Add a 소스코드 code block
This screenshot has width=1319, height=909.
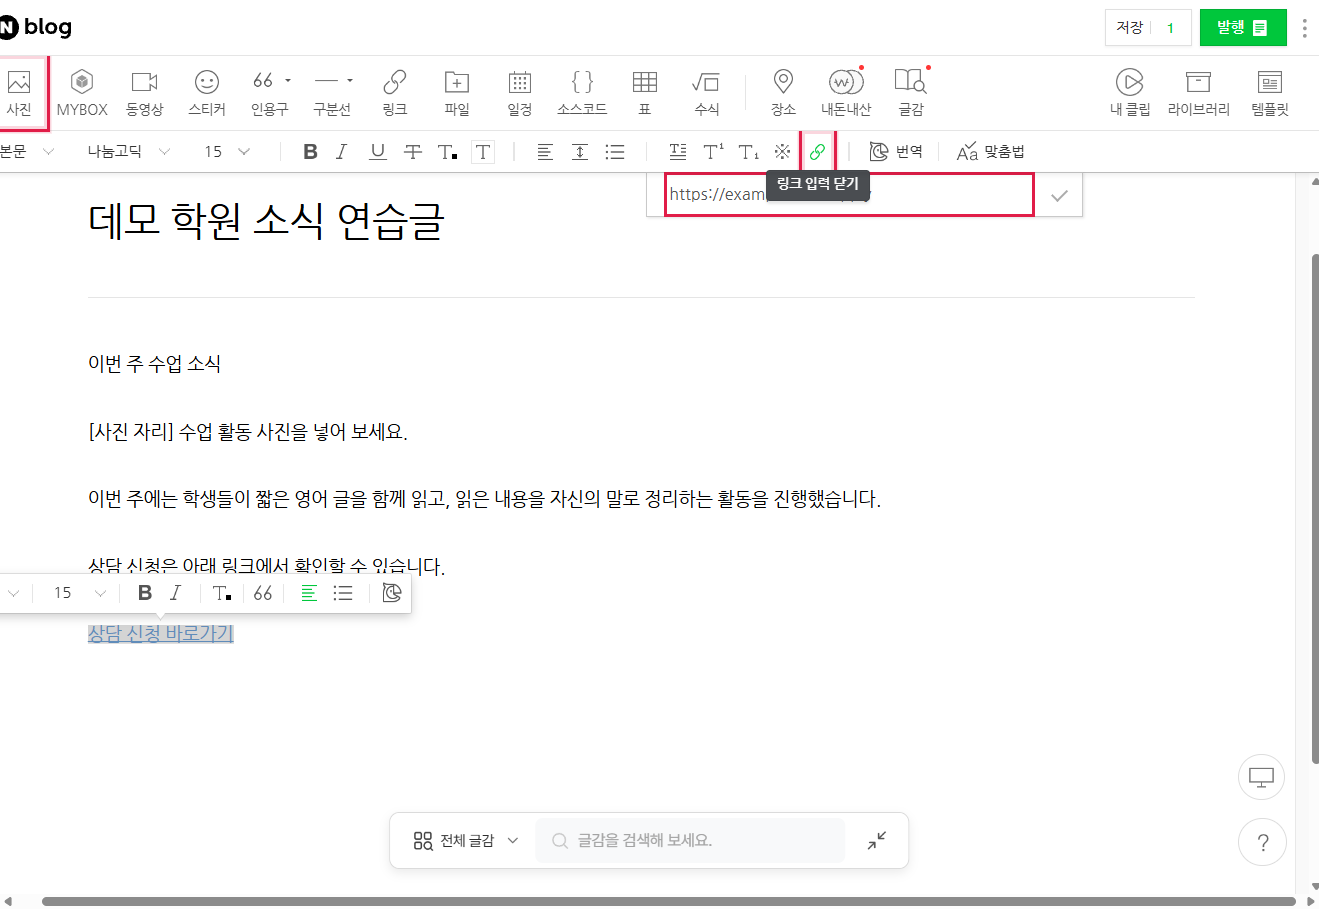(582, 93)
